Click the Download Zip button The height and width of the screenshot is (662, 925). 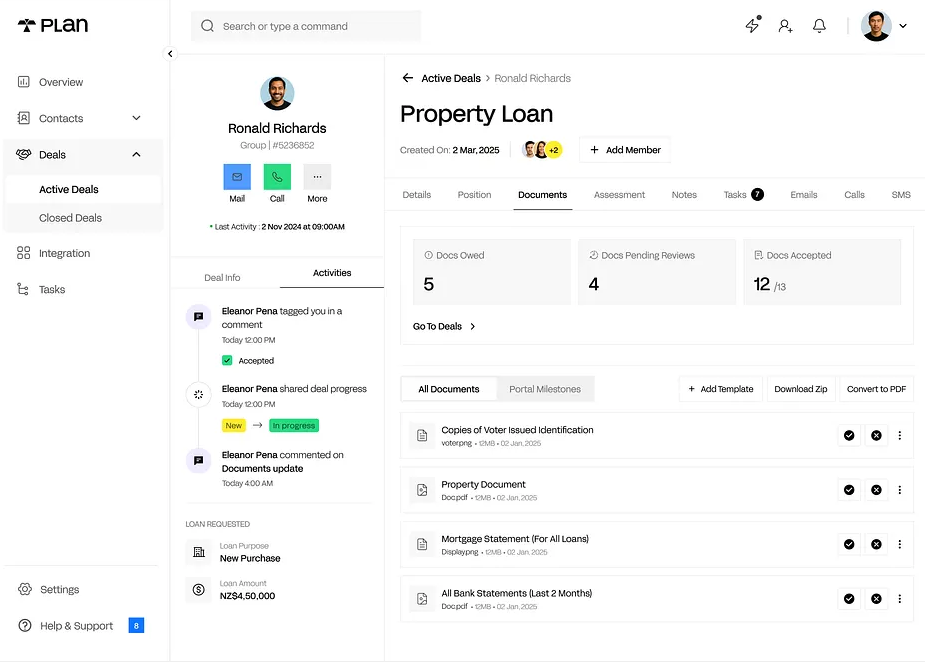coord(800,388)
